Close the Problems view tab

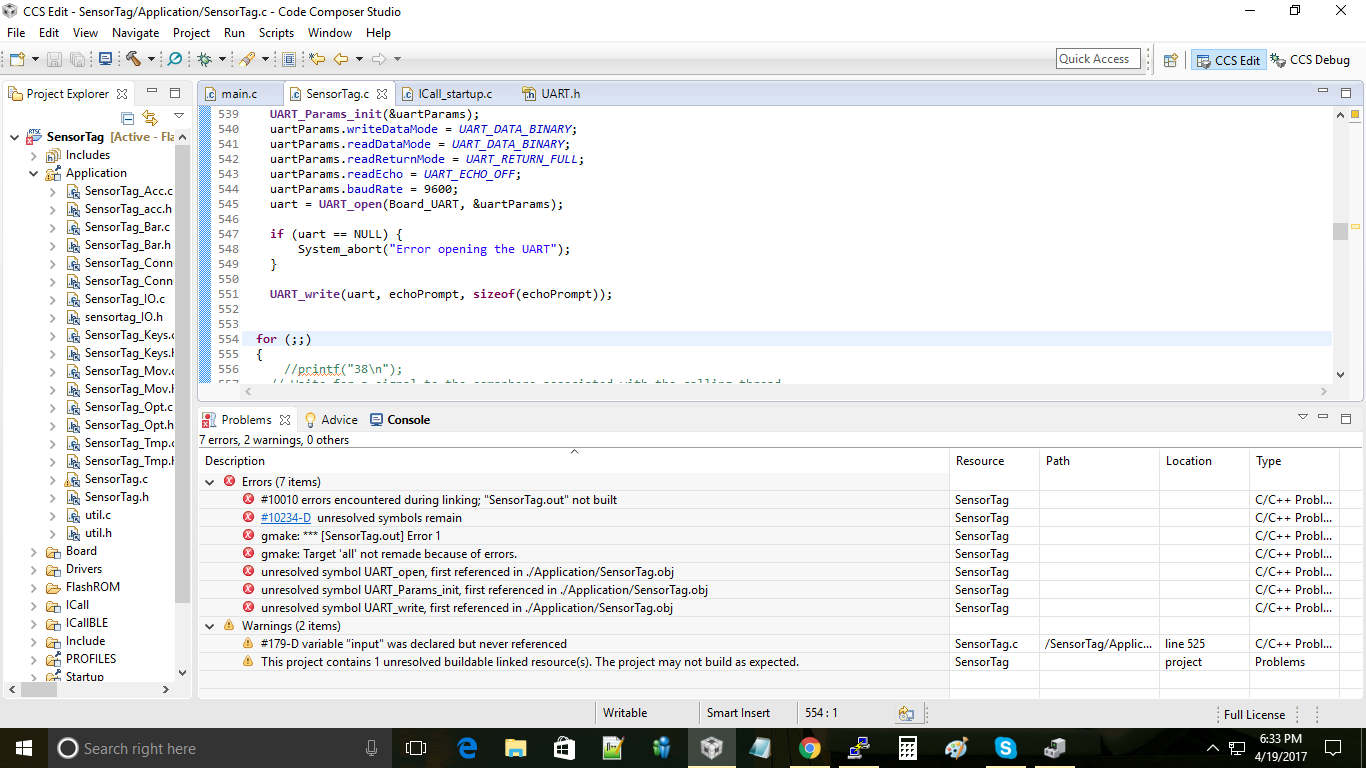(x=285, y=420)
